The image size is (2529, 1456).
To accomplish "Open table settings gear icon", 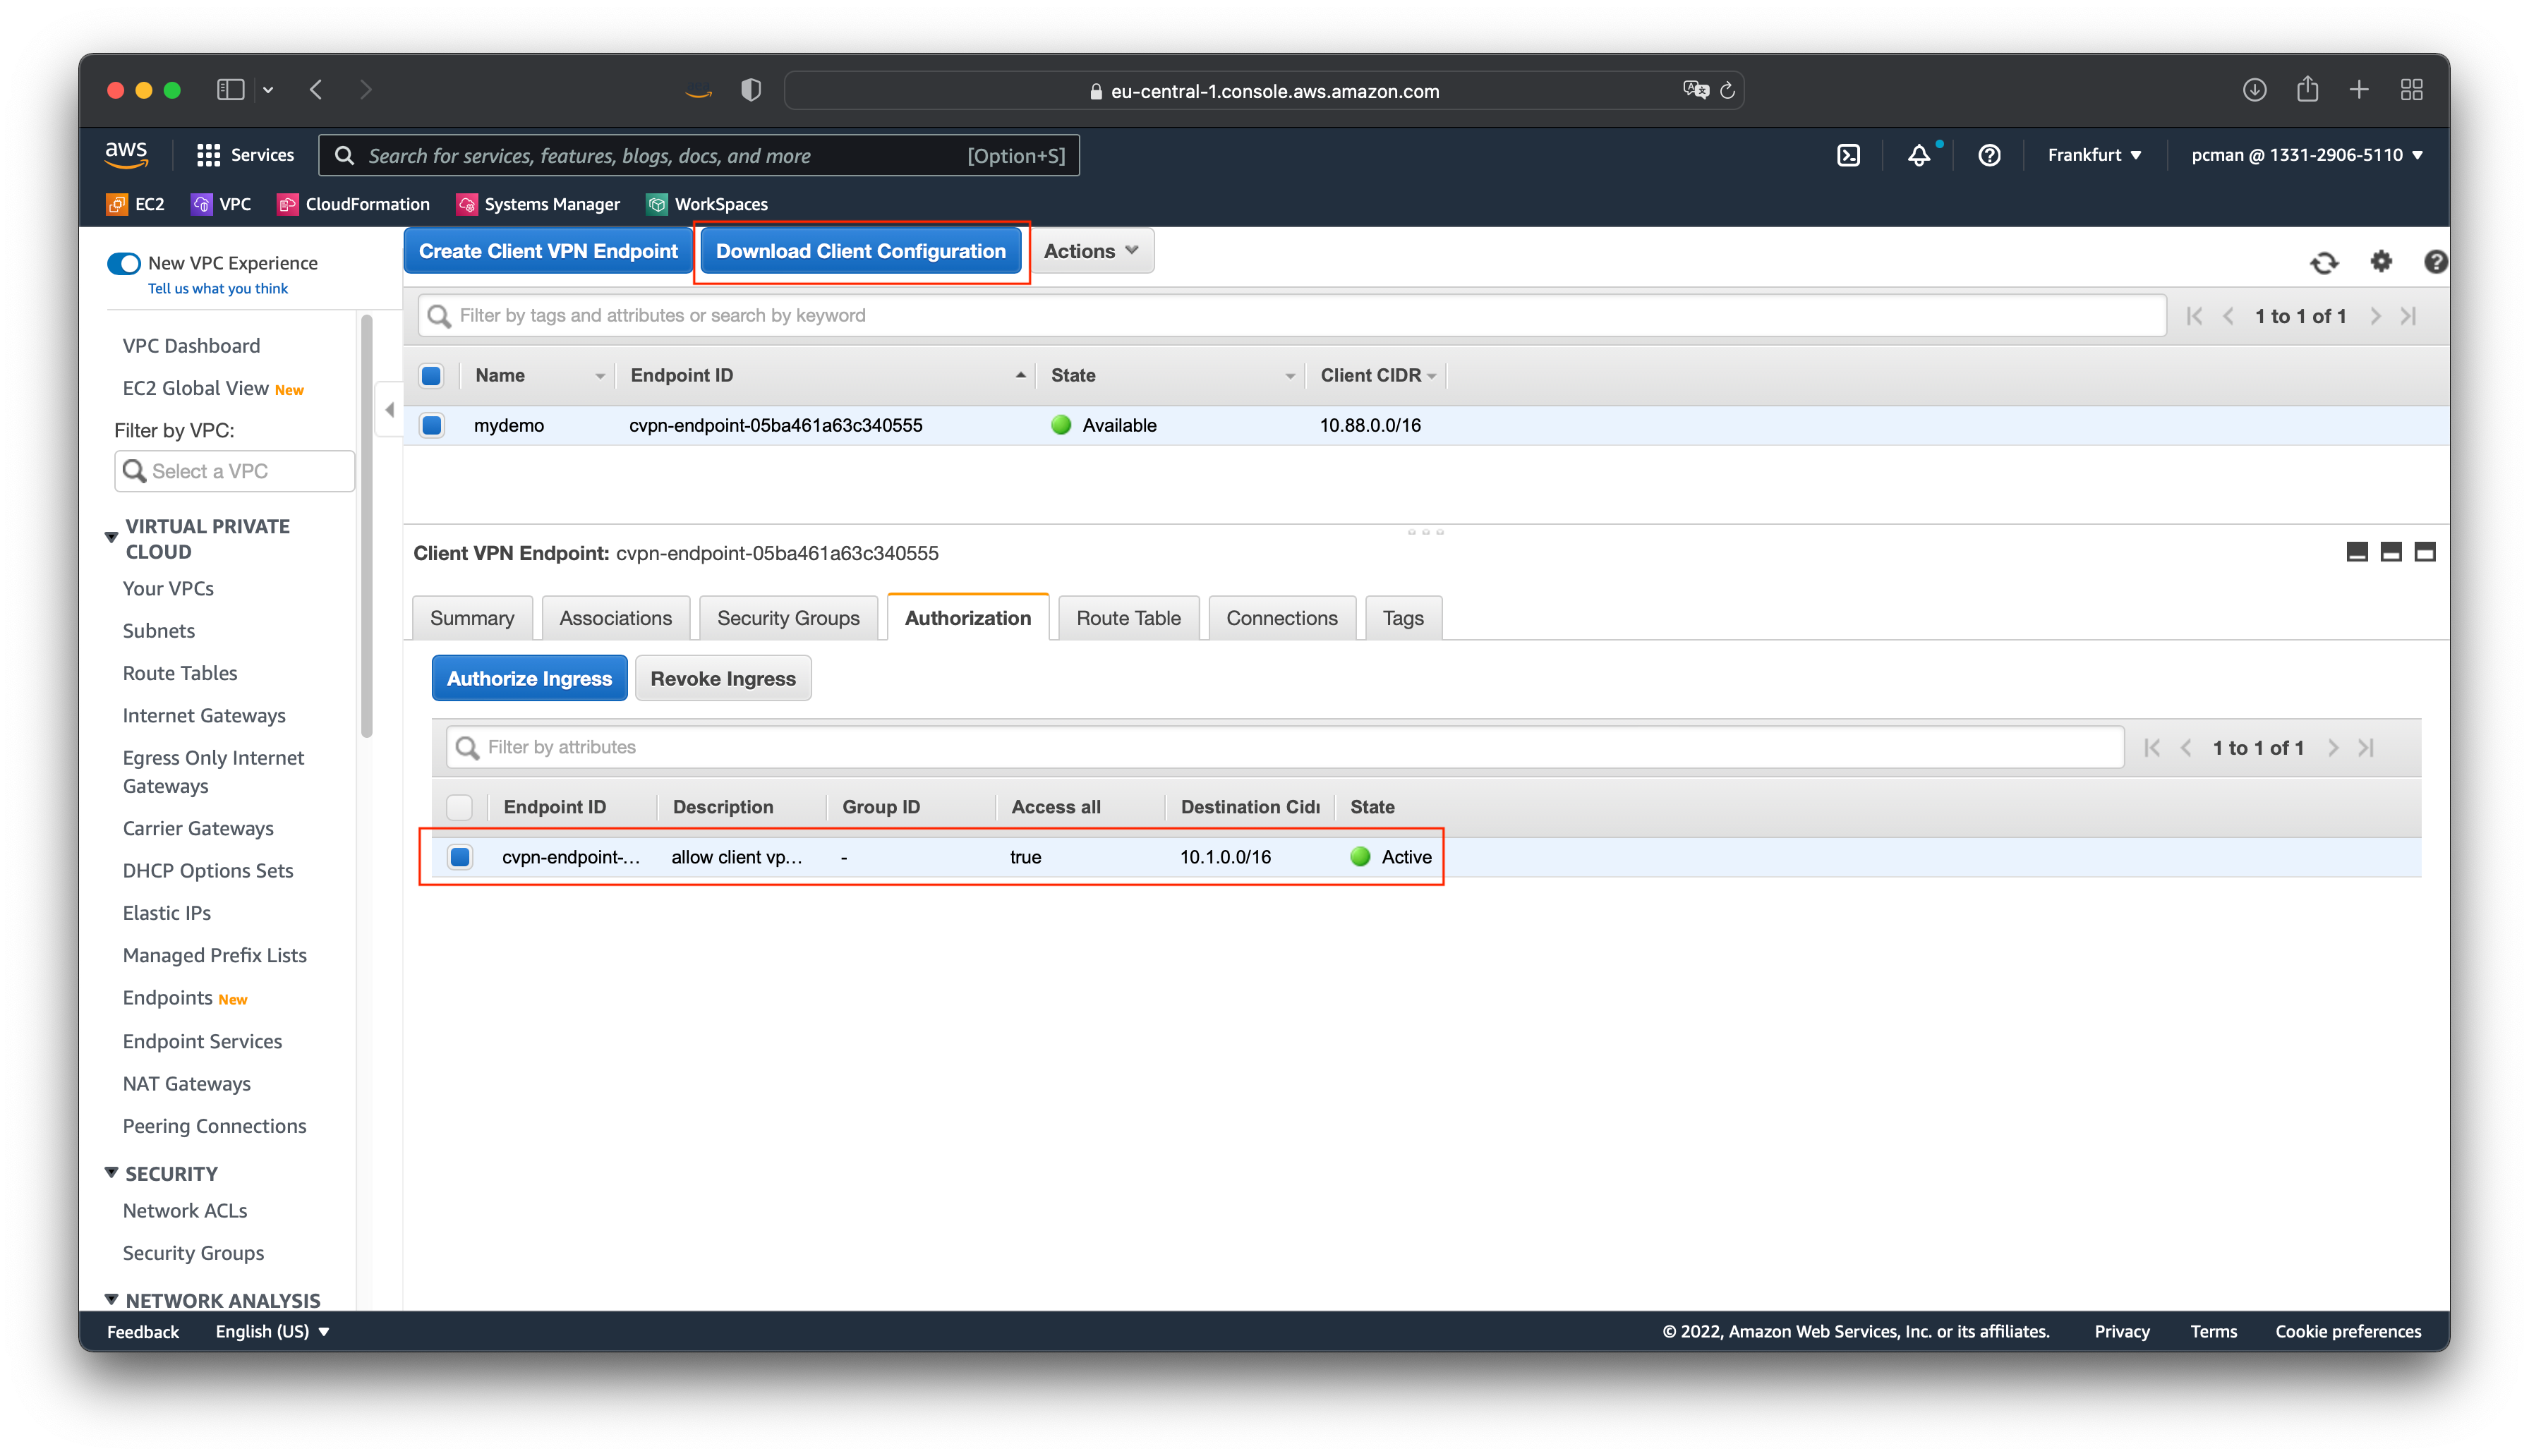I will pos(2380,261).
